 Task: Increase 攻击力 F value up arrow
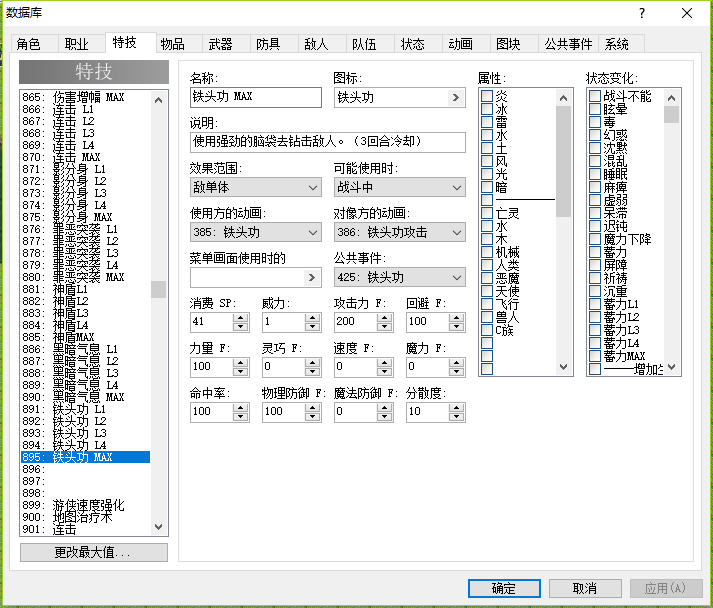[x=385, y=317]
